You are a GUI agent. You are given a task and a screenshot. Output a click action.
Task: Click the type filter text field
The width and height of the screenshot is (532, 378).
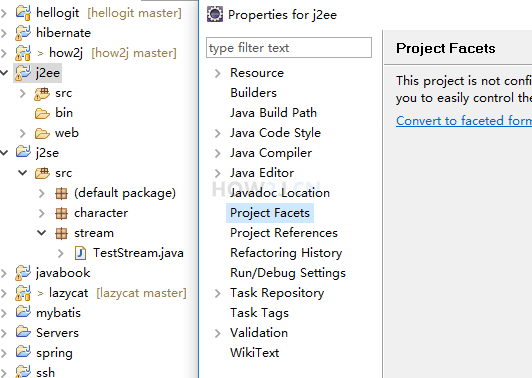[x=289, y=48]
